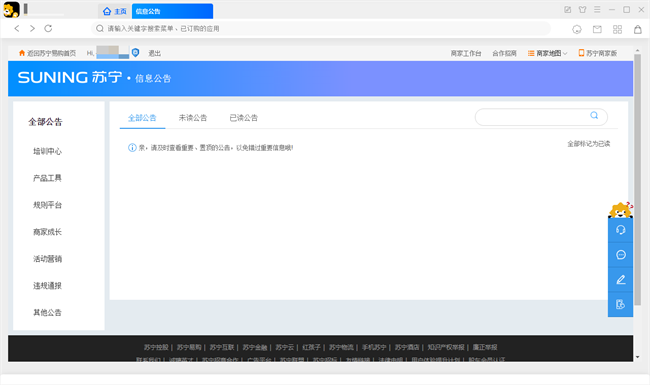
Task: Open 手机苏宁 footer link
Action: [x=374, y=347]
